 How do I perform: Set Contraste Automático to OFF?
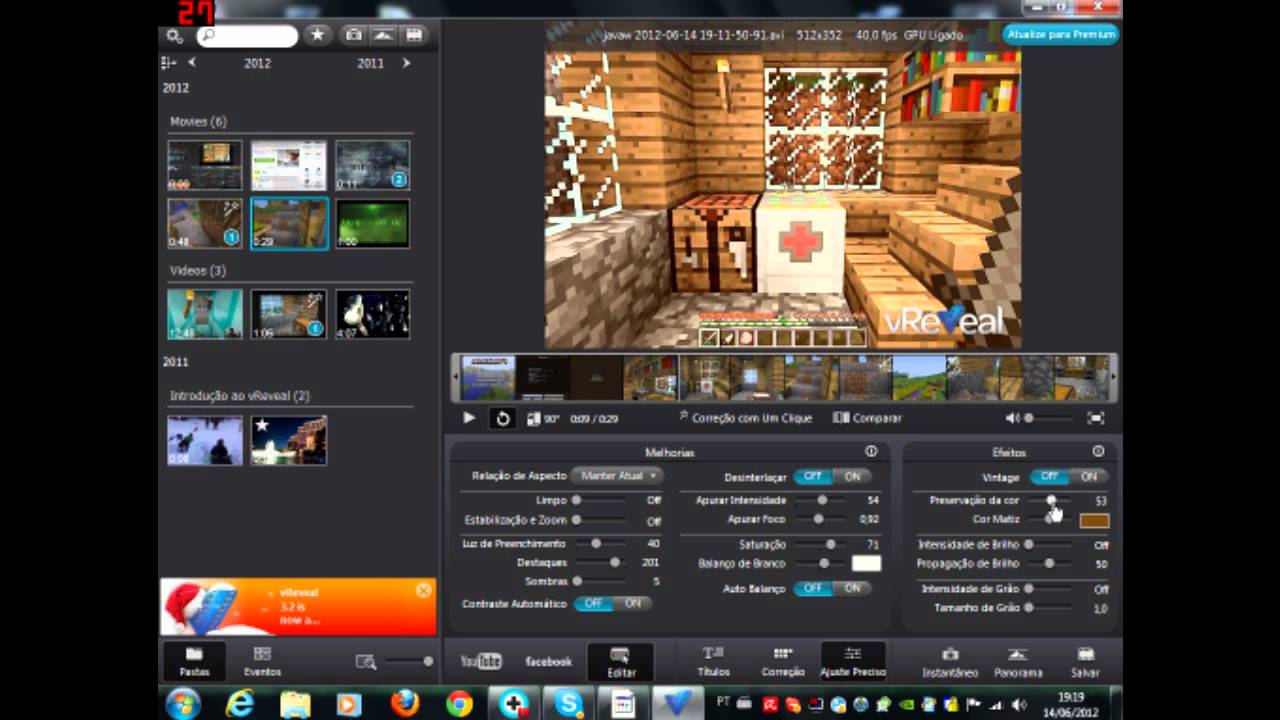coord(594,604)
